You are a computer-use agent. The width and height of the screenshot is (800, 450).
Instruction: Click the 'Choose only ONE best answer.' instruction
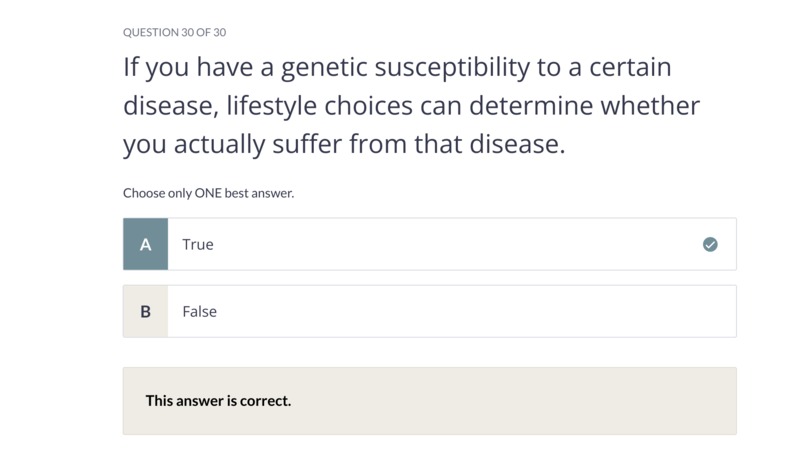[209, 193]
